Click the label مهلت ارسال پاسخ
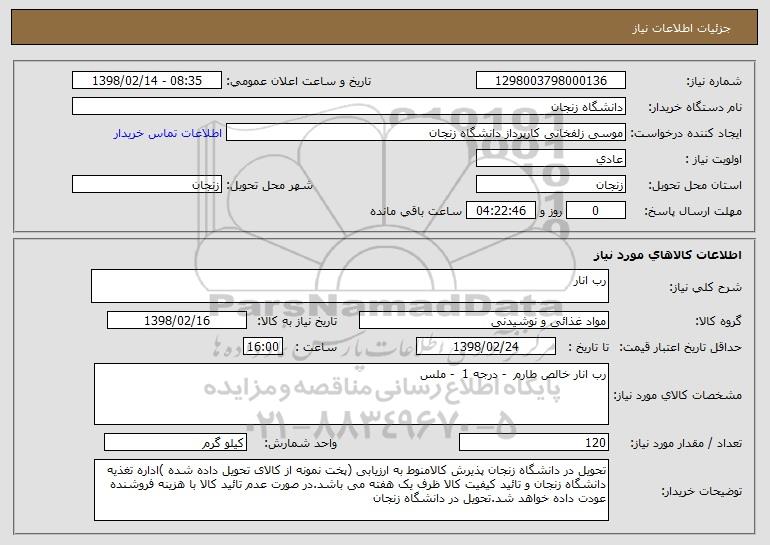The height and width of the screenshot is (545, 770). tap(693, 211)
